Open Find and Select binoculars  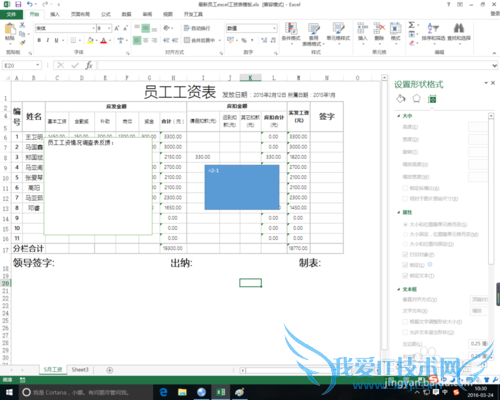click(x=459, y=32)
